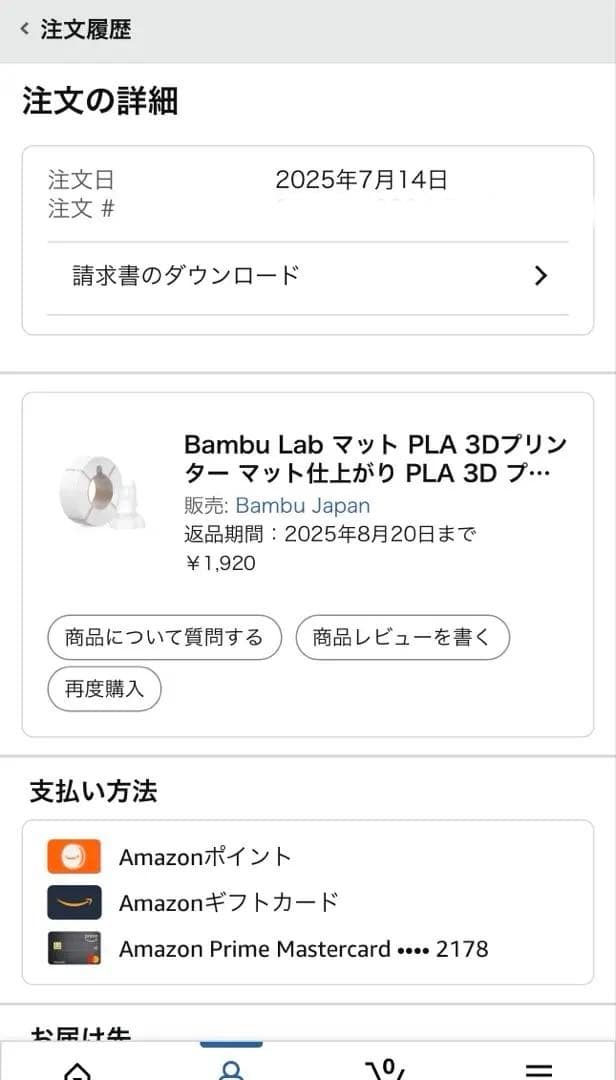Viewport: 616px width, 1080px height.
Task: Open the hamburger menu icon bottom right
Action: pos(540,1070)
